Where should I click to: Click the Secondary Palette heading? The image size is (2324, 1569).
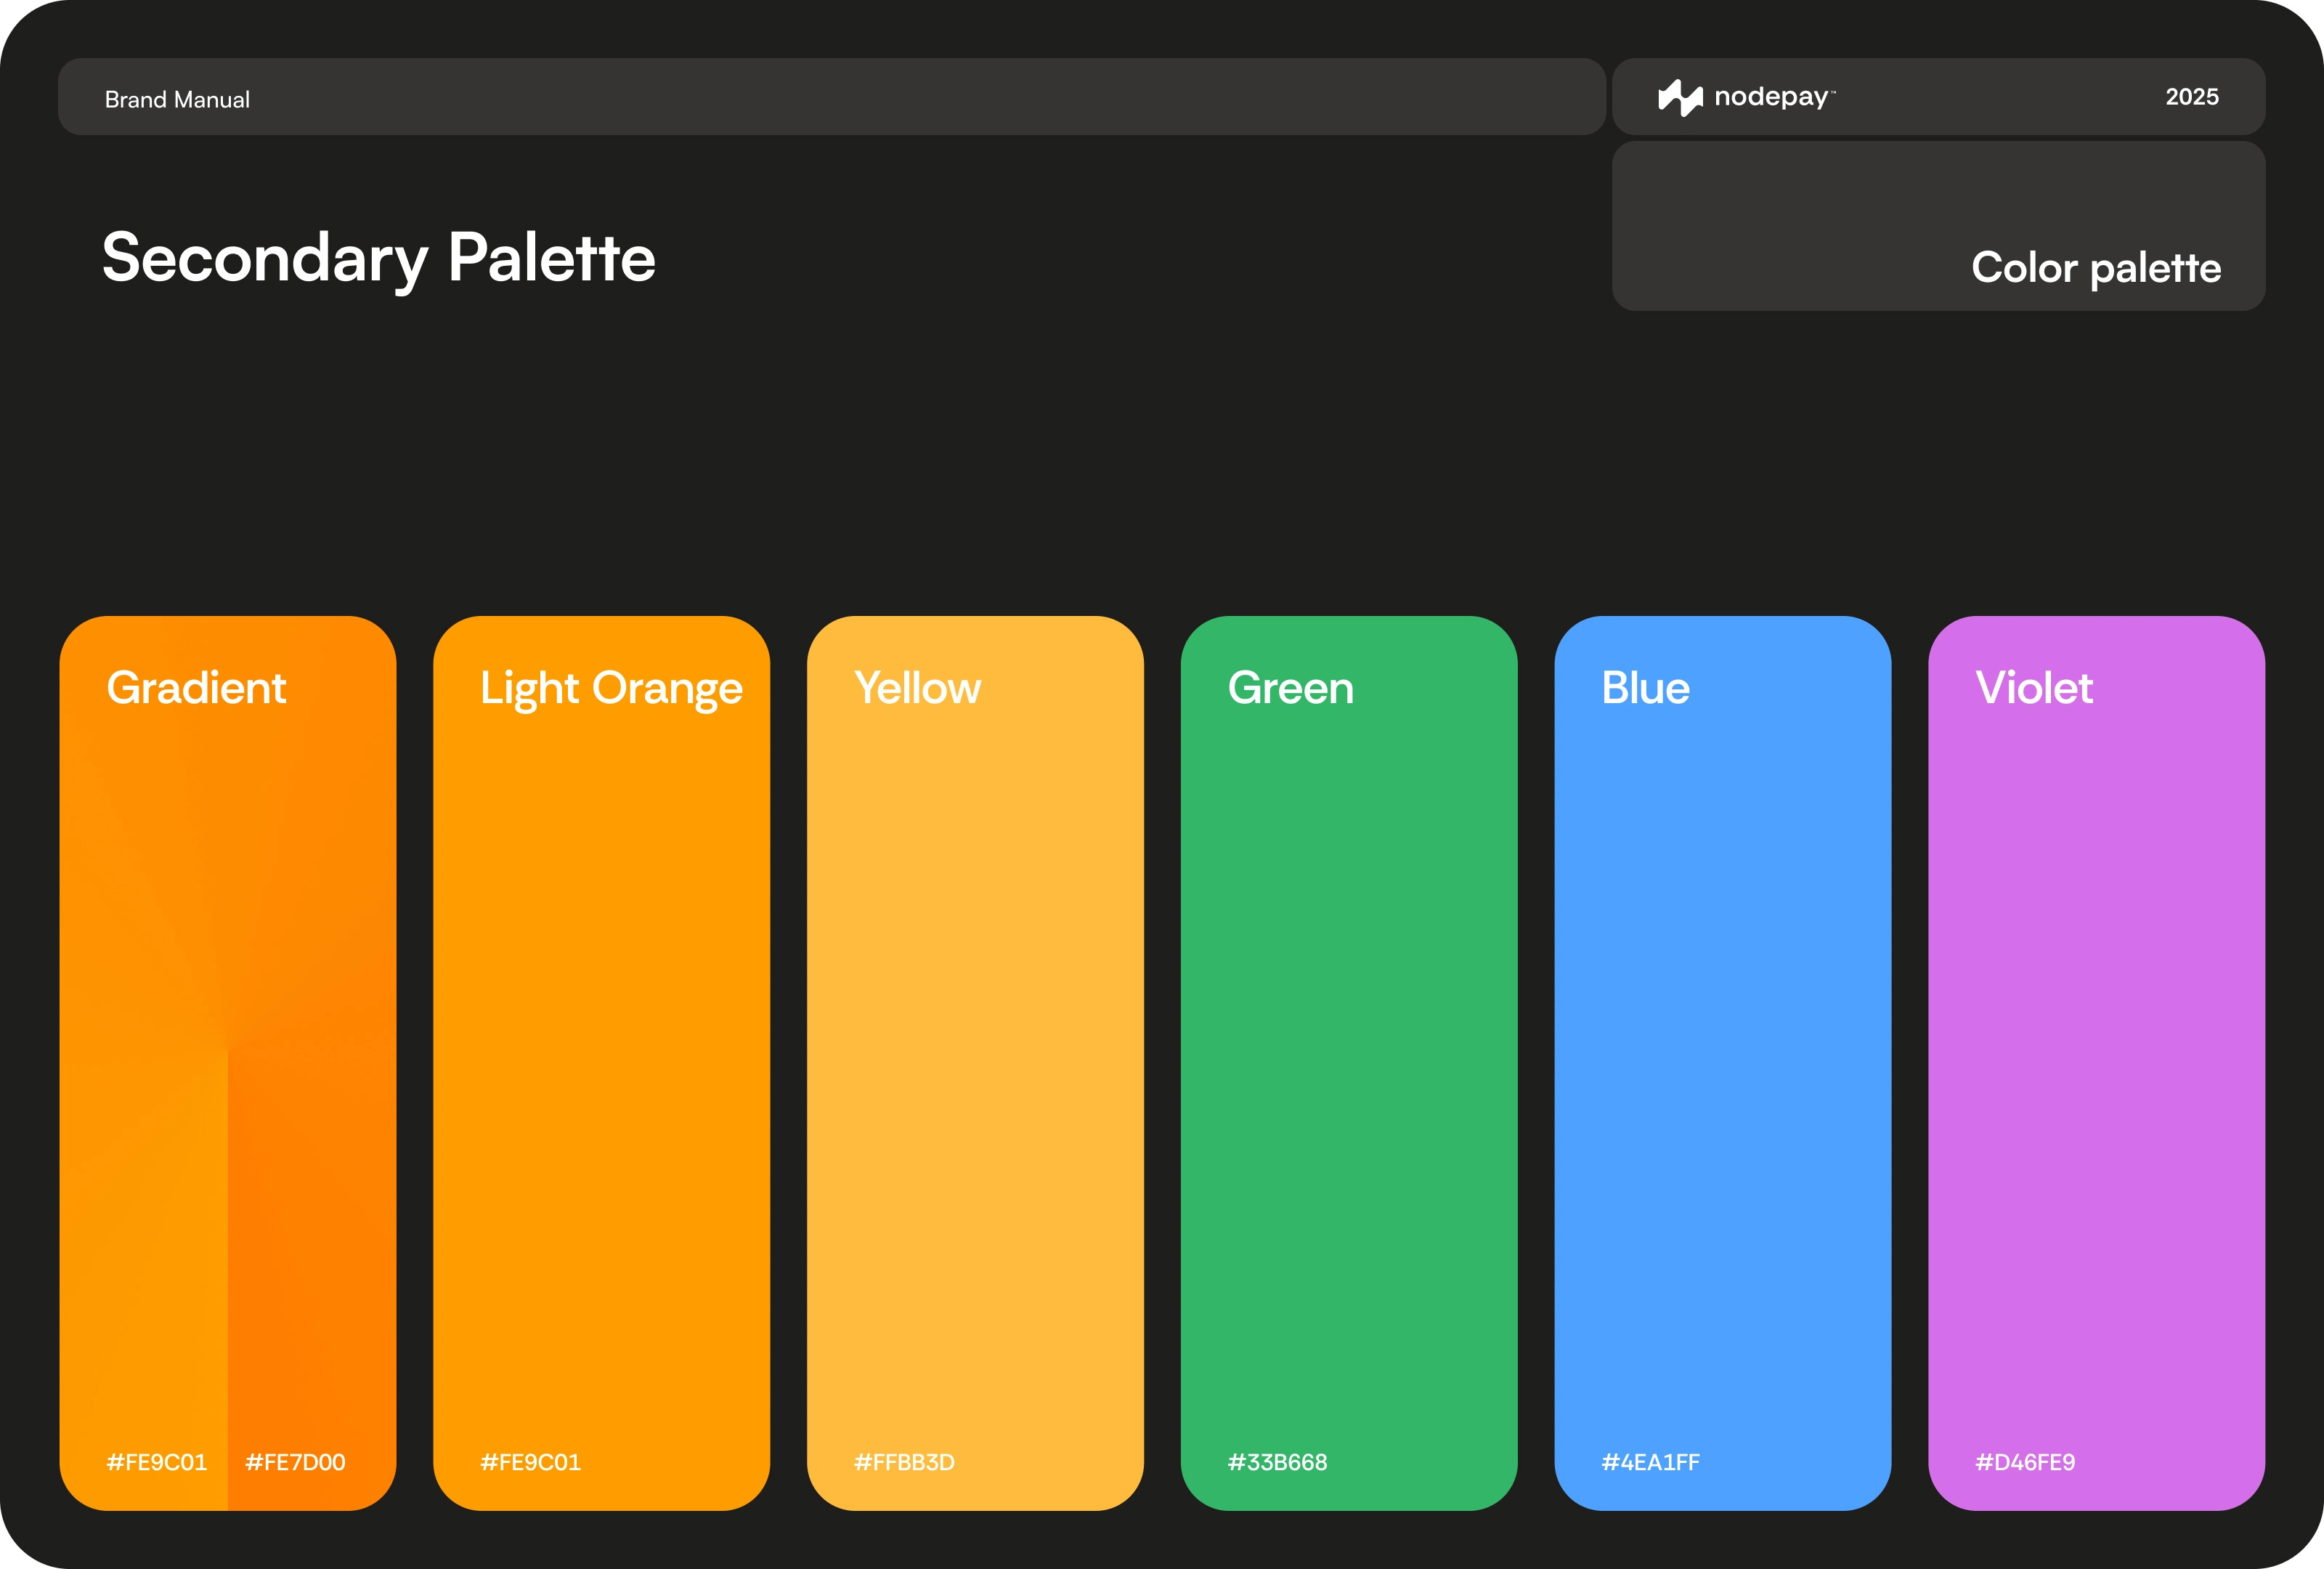pos(379,258)
